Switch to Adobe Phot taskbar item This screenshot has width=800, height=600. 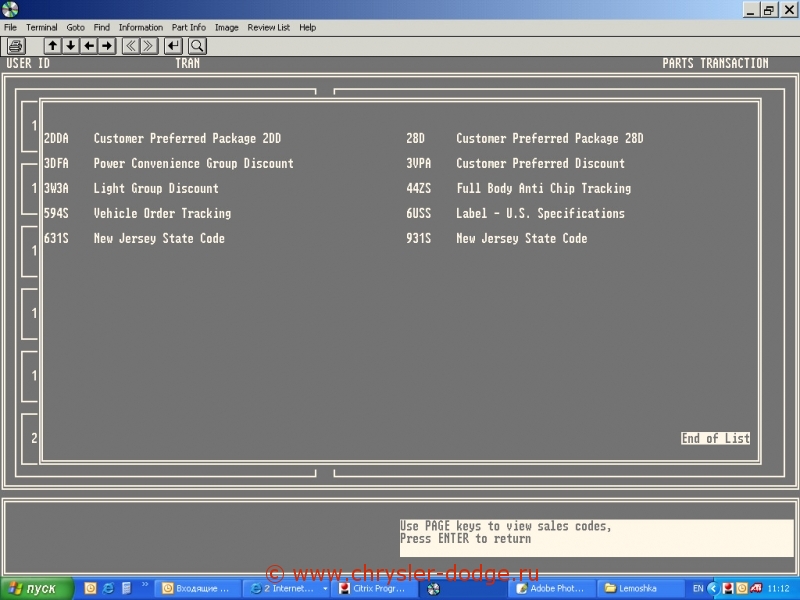(x=551, y=589)
